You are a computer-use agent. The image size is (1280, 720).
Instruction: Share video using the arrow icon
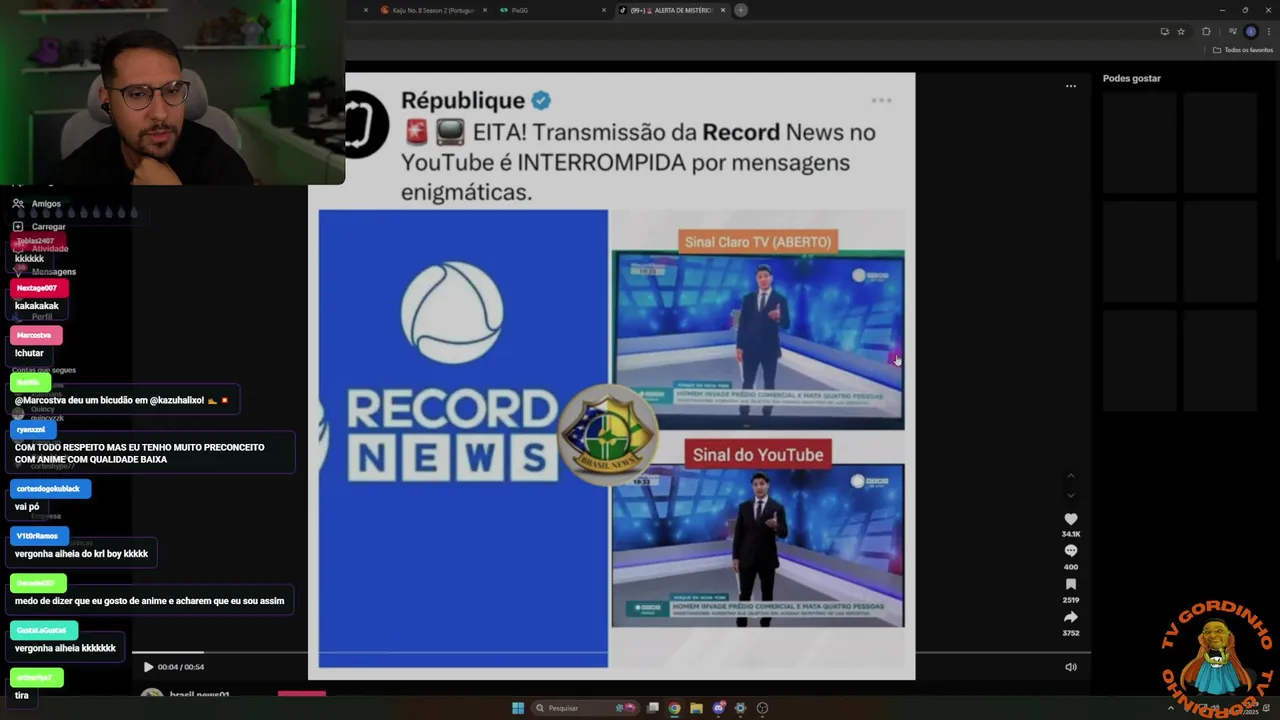1070,617
